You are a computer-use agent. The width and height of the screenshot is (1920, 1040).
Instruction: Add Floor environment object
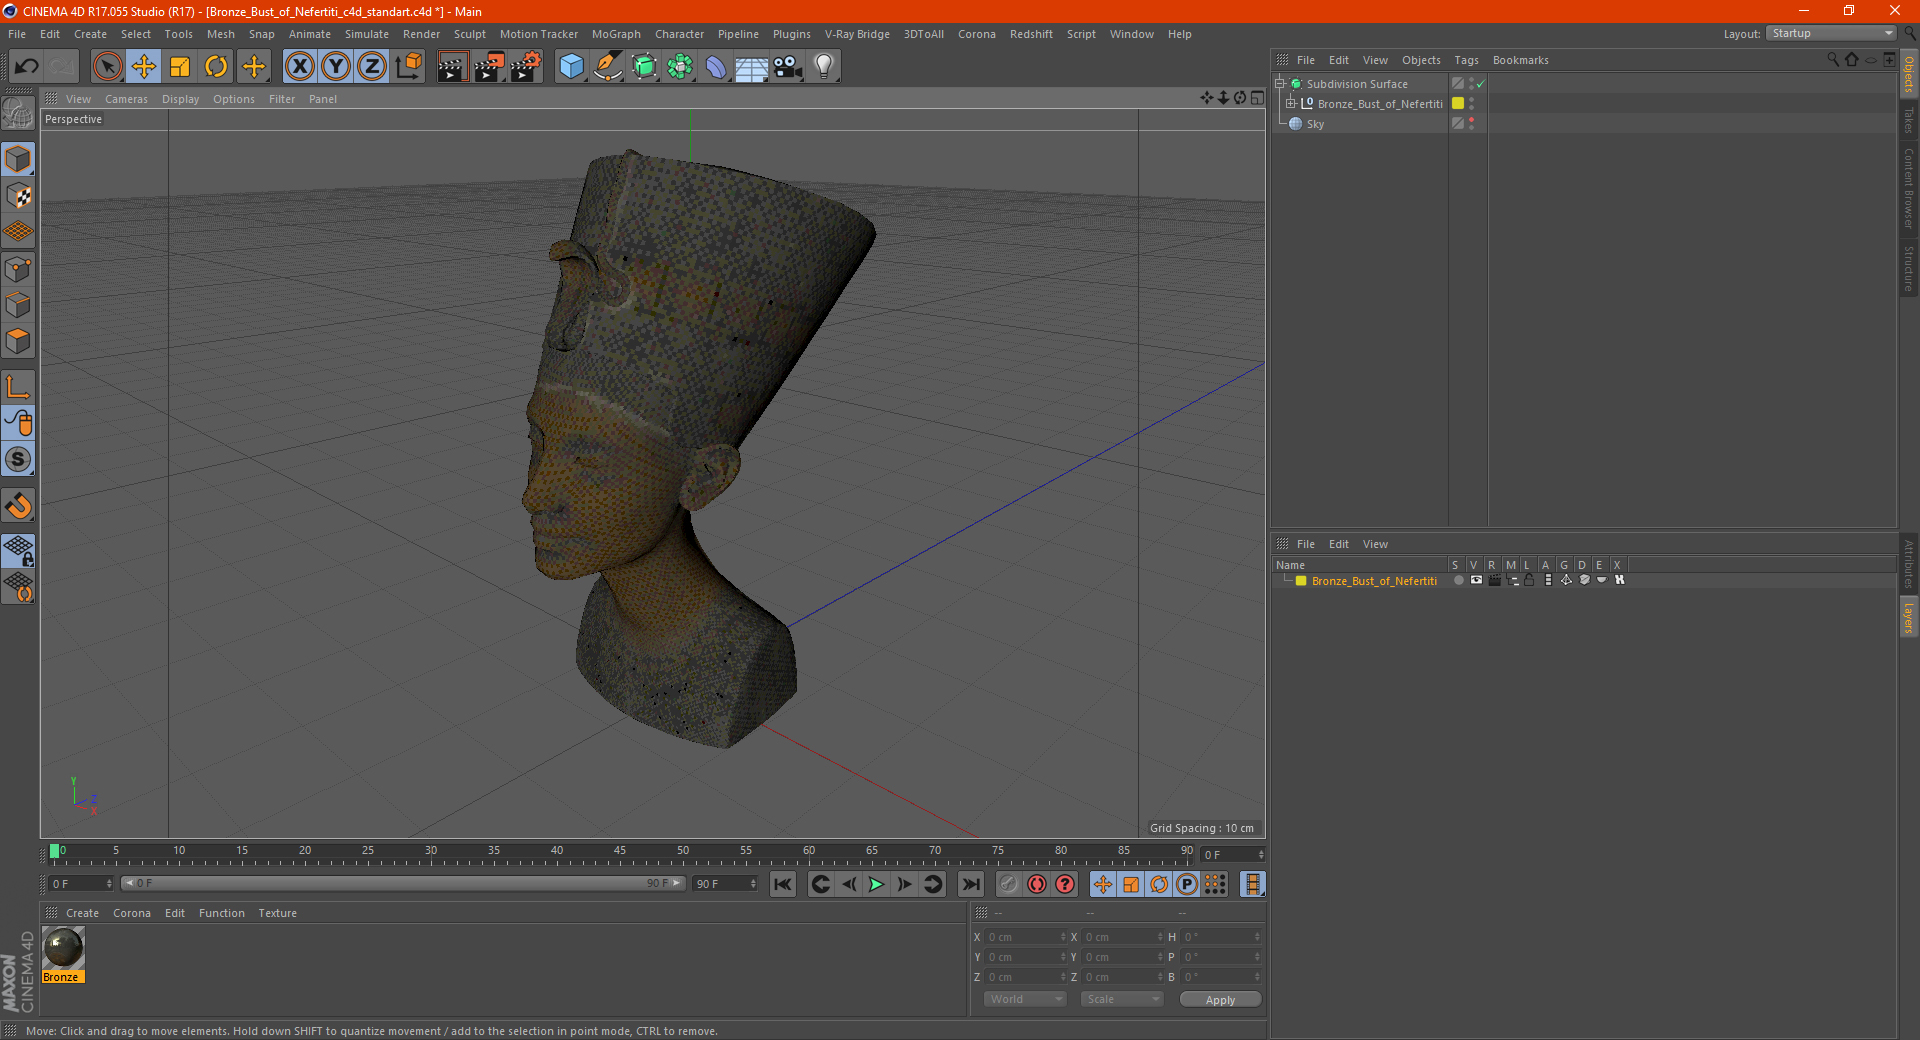[752, 67]
